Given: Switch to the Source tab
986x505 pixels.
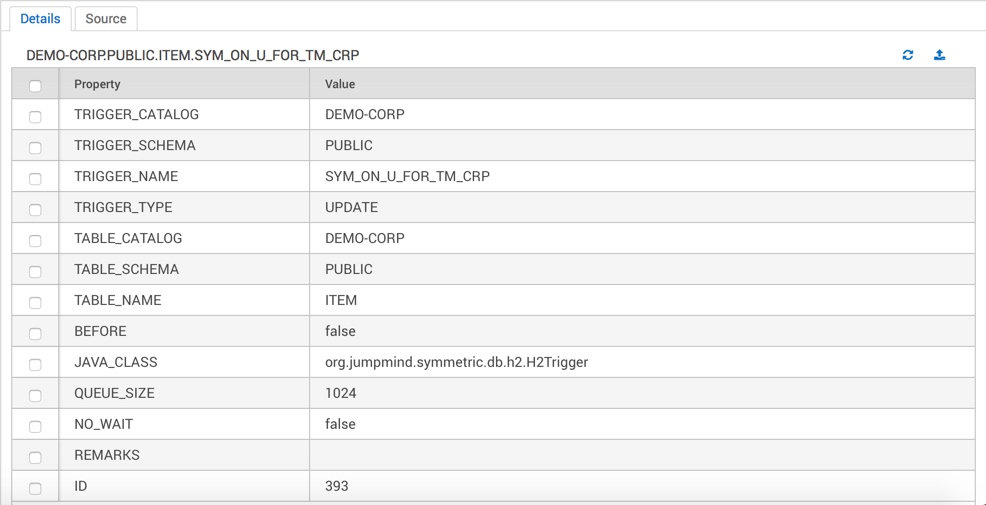Looking at the screenshot, I should 106,19.
